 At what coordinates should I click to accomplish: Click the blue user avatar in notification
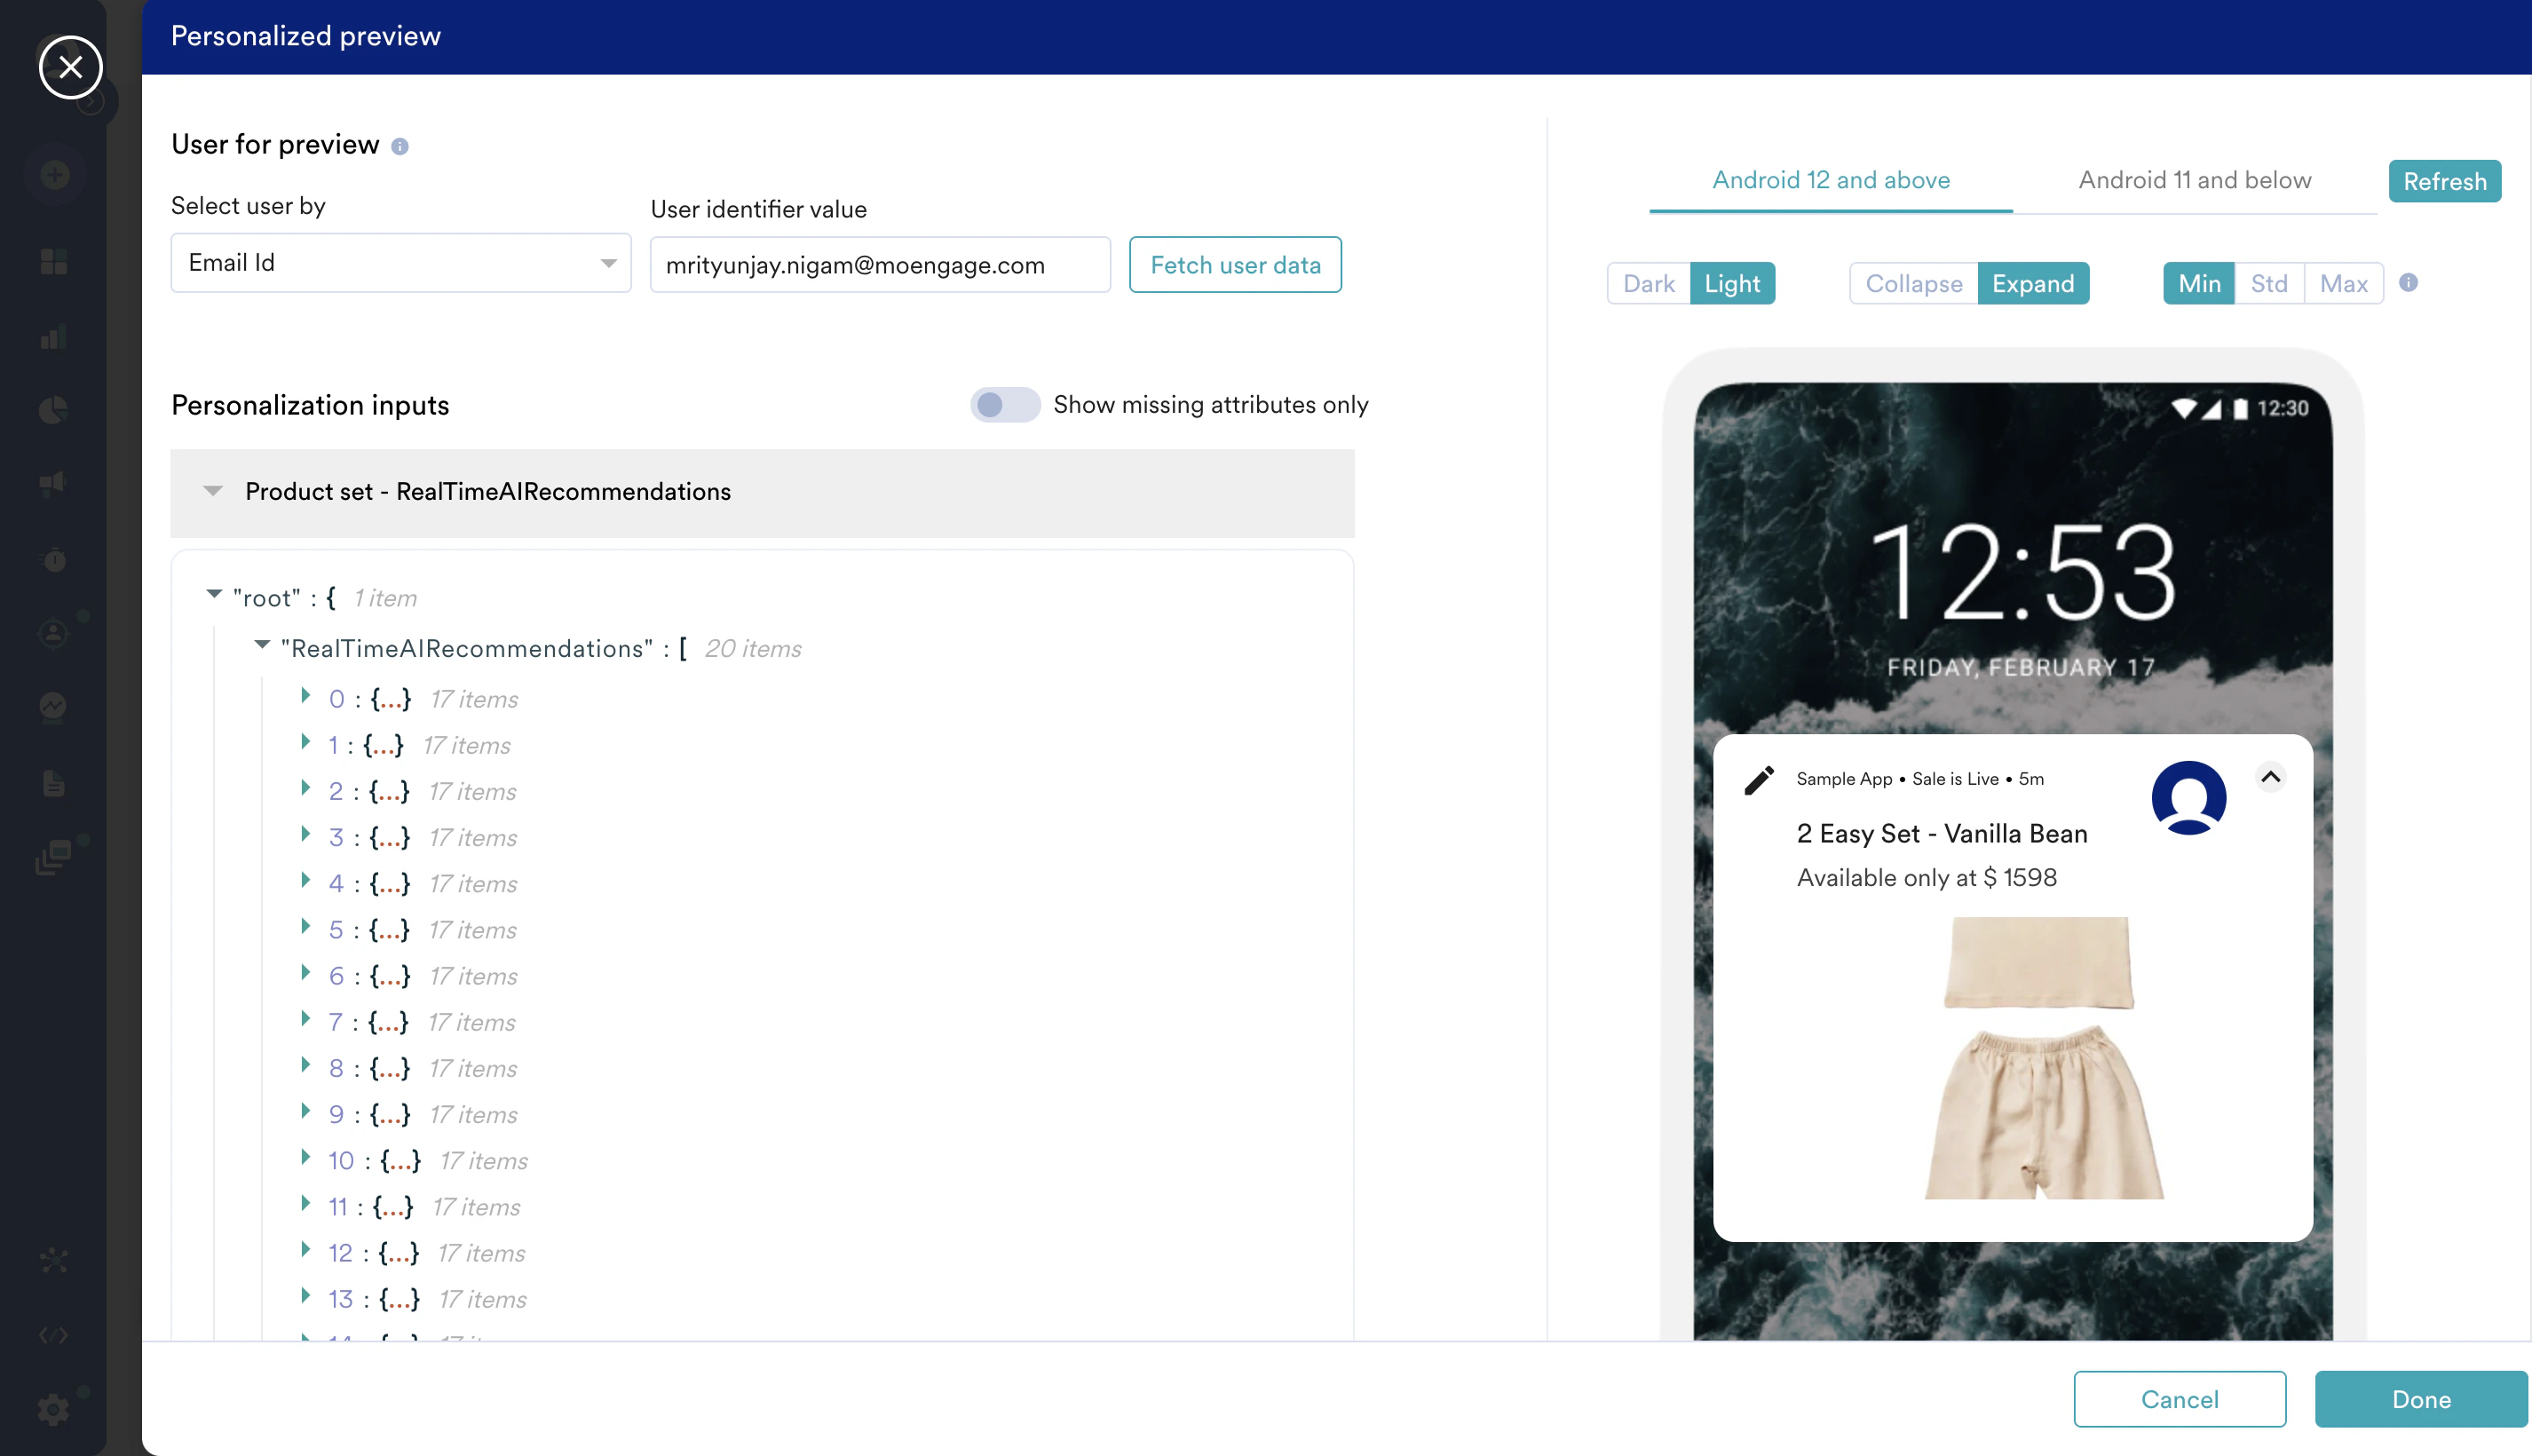click(x=2188, y=797)
